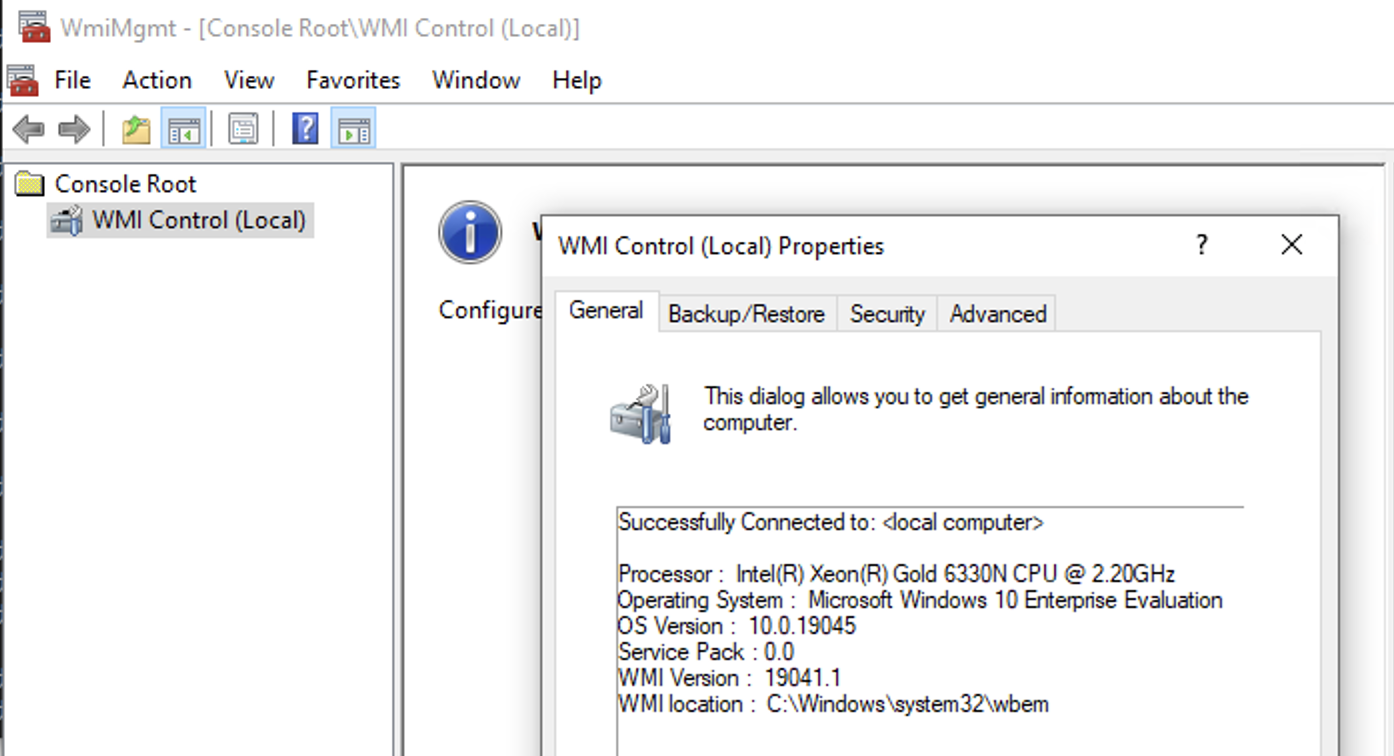Open the Favorites menu
The height and width of the screenshot is (756, 1394).
(x=353, y=80)
